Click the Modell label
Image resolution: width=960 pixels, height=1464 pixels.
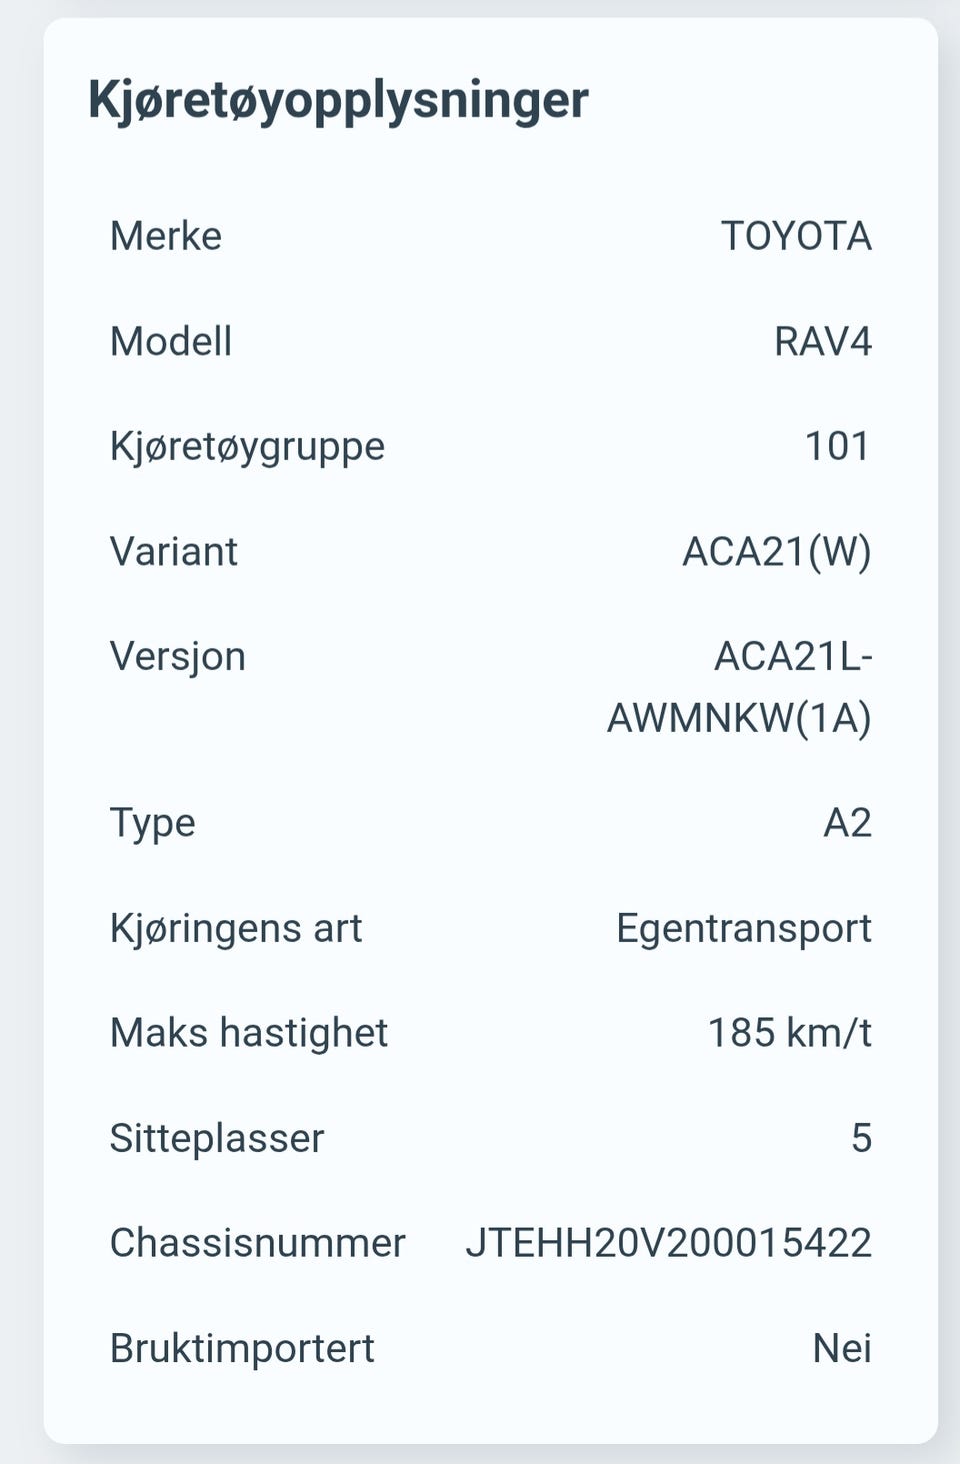(x=171, y=342)
